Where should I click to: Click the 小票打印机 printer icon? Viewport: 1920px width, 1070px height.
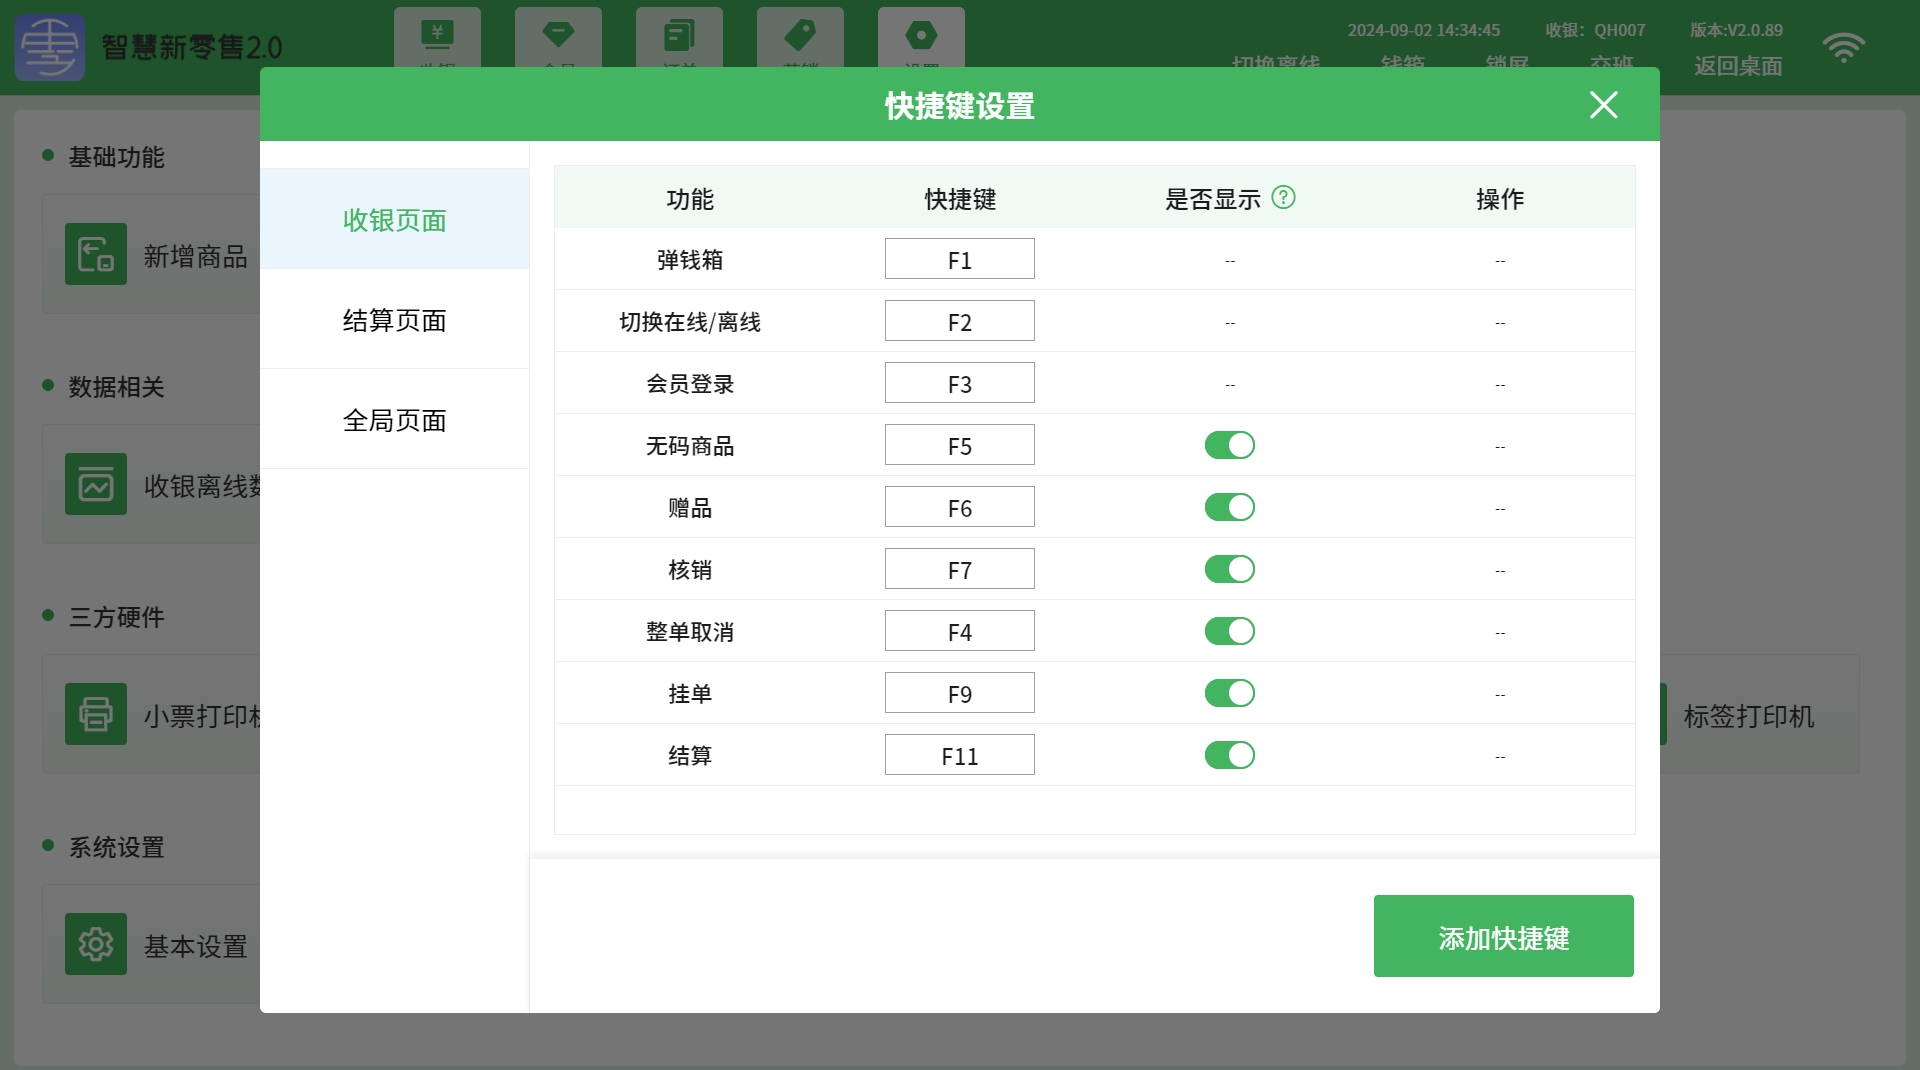tap(96, 714)
